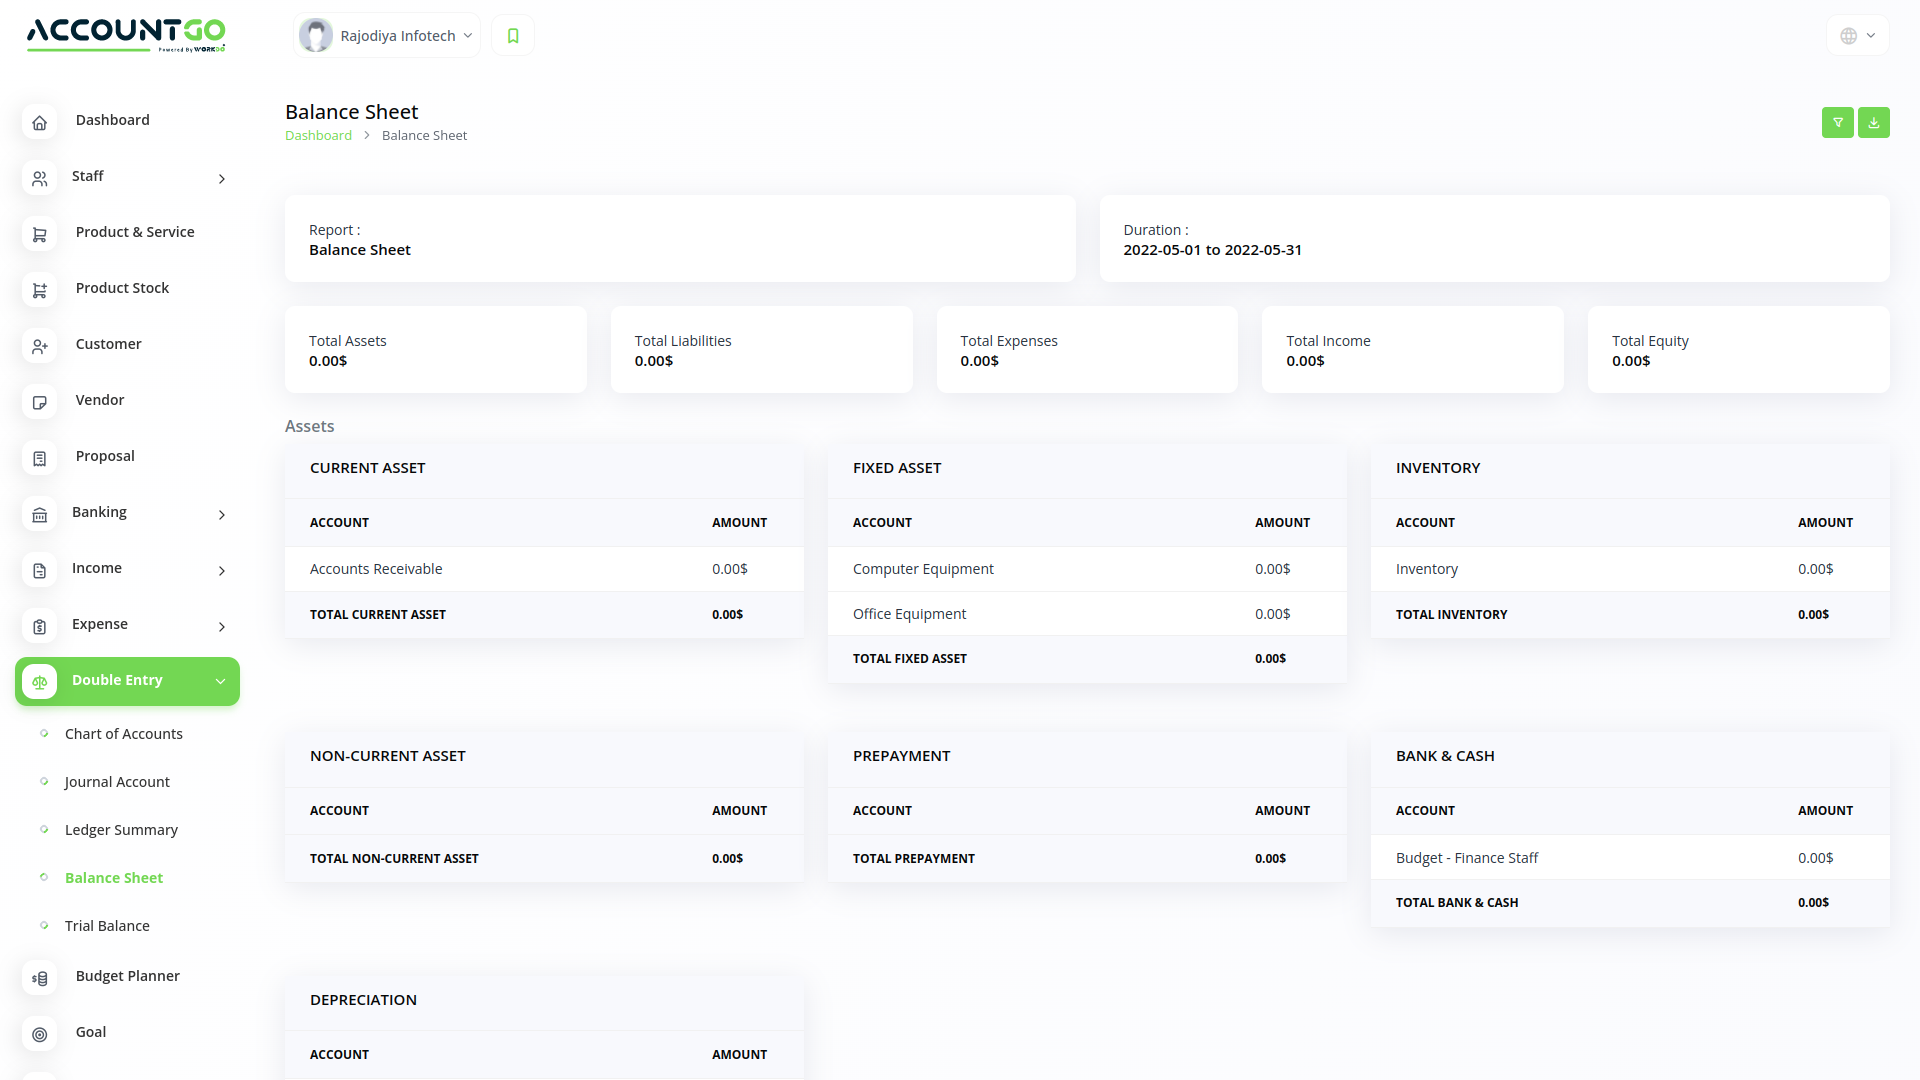Click the green filter icon near Balance Sheet title
This screenshot has height=1080, width=1920.
point(1837,122)
